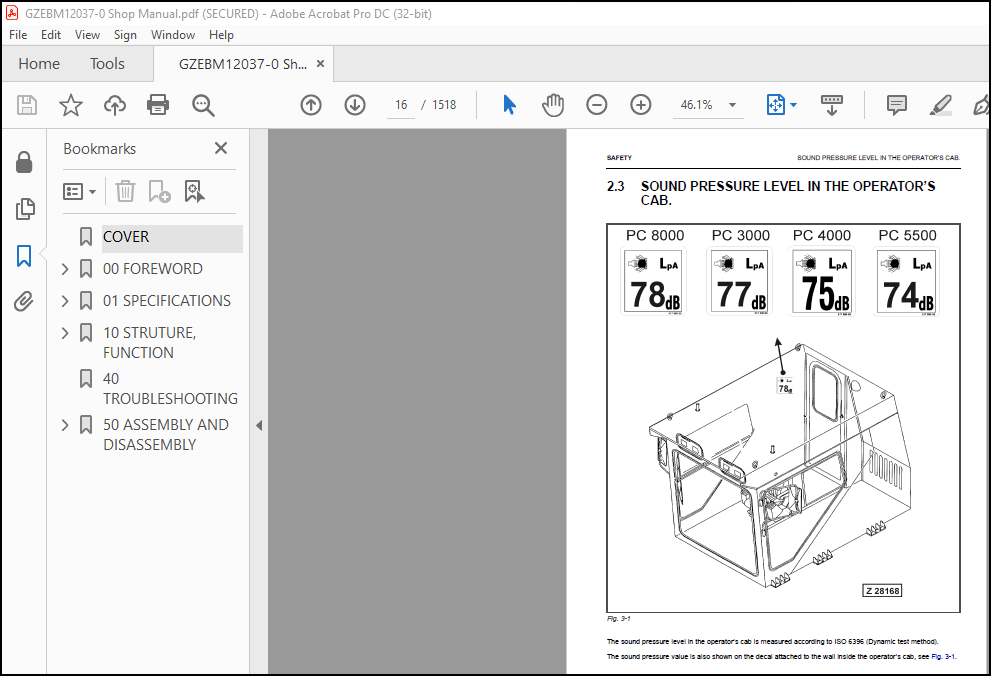Select the arrow selection tool

point(509,105)
